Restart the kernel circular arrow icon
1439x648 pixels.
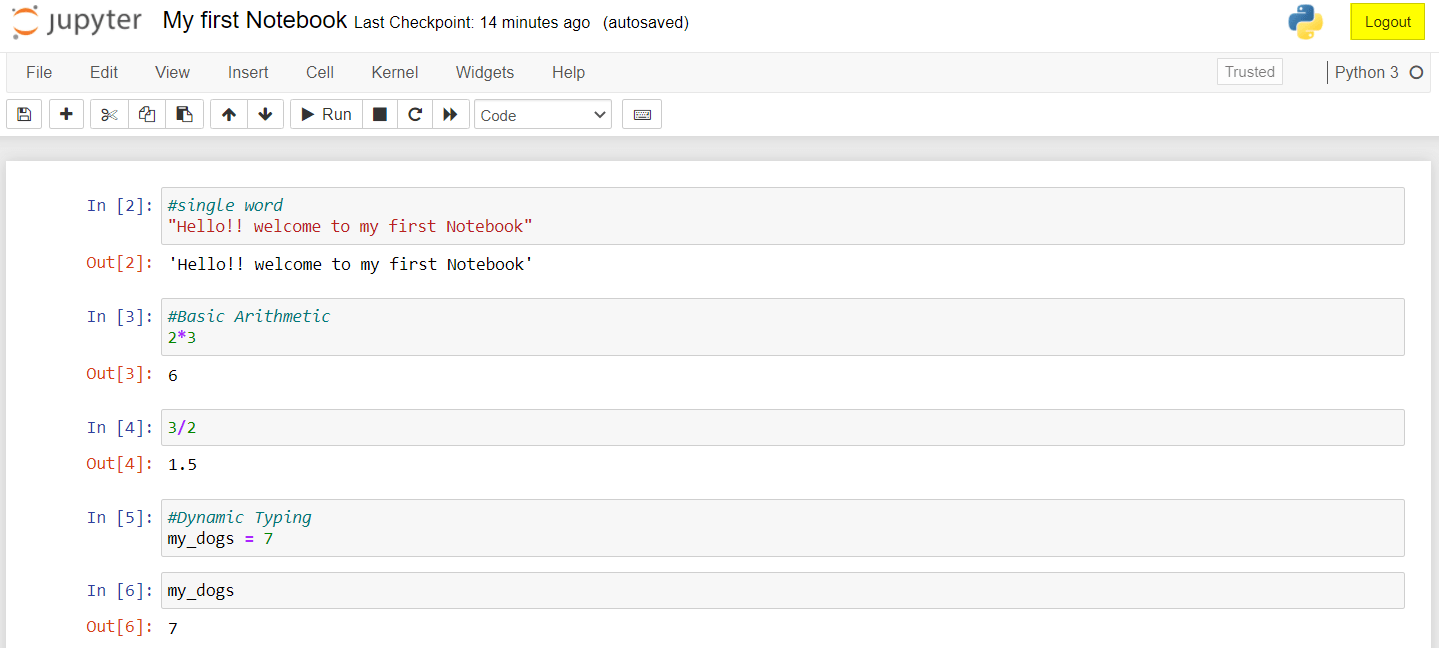(x=415, y=115)
